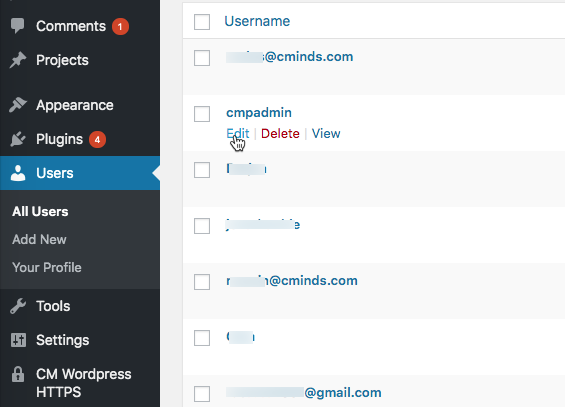Click the Comments speech bubble icon
This screenshot has width=565, height=407.
(17, 26)
